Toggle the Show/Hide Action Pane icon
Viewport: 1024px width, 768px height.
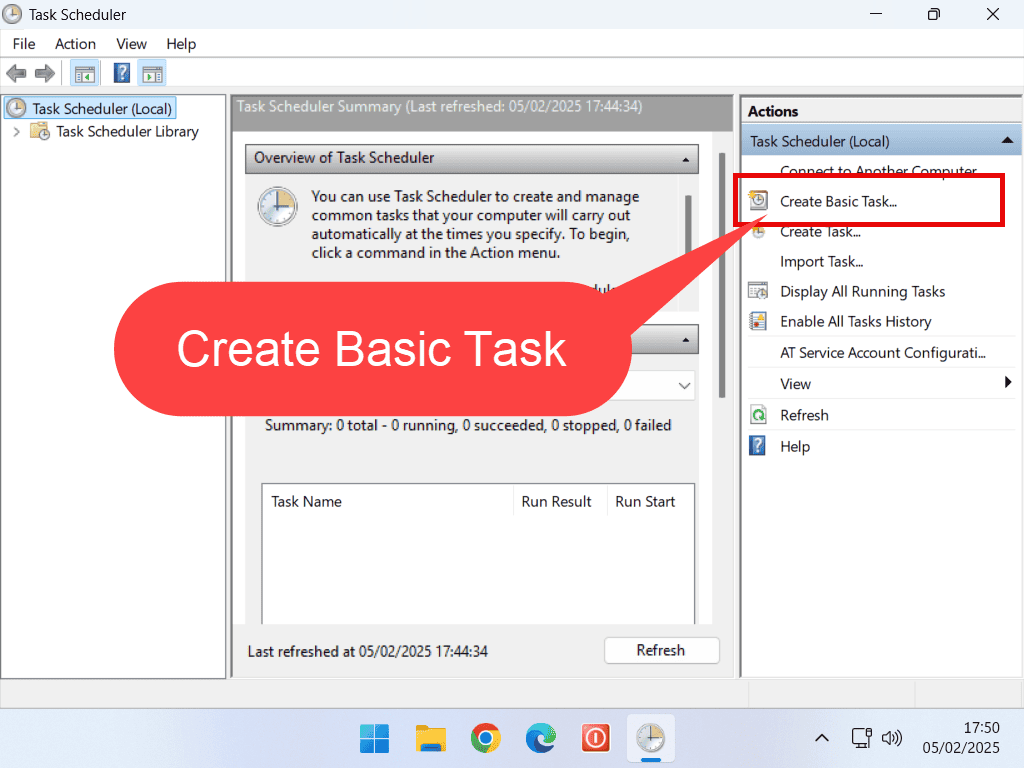pos(152,73)
